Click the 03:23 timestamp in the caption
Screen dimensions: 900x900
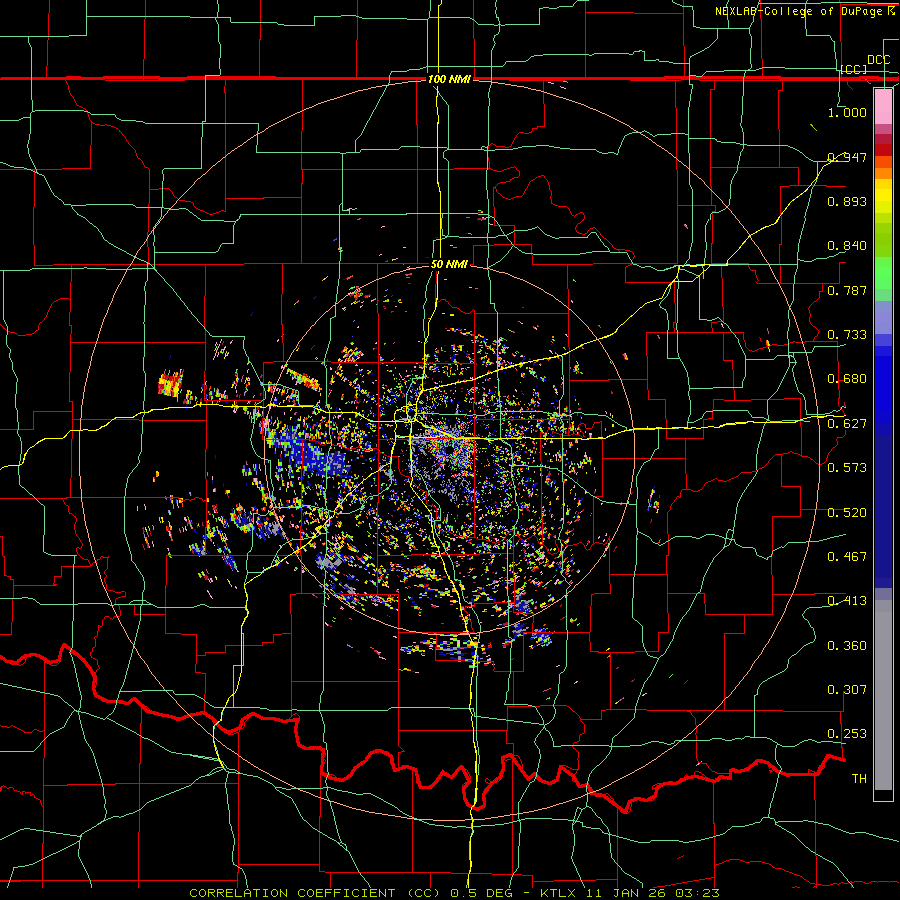click(695, 893)
